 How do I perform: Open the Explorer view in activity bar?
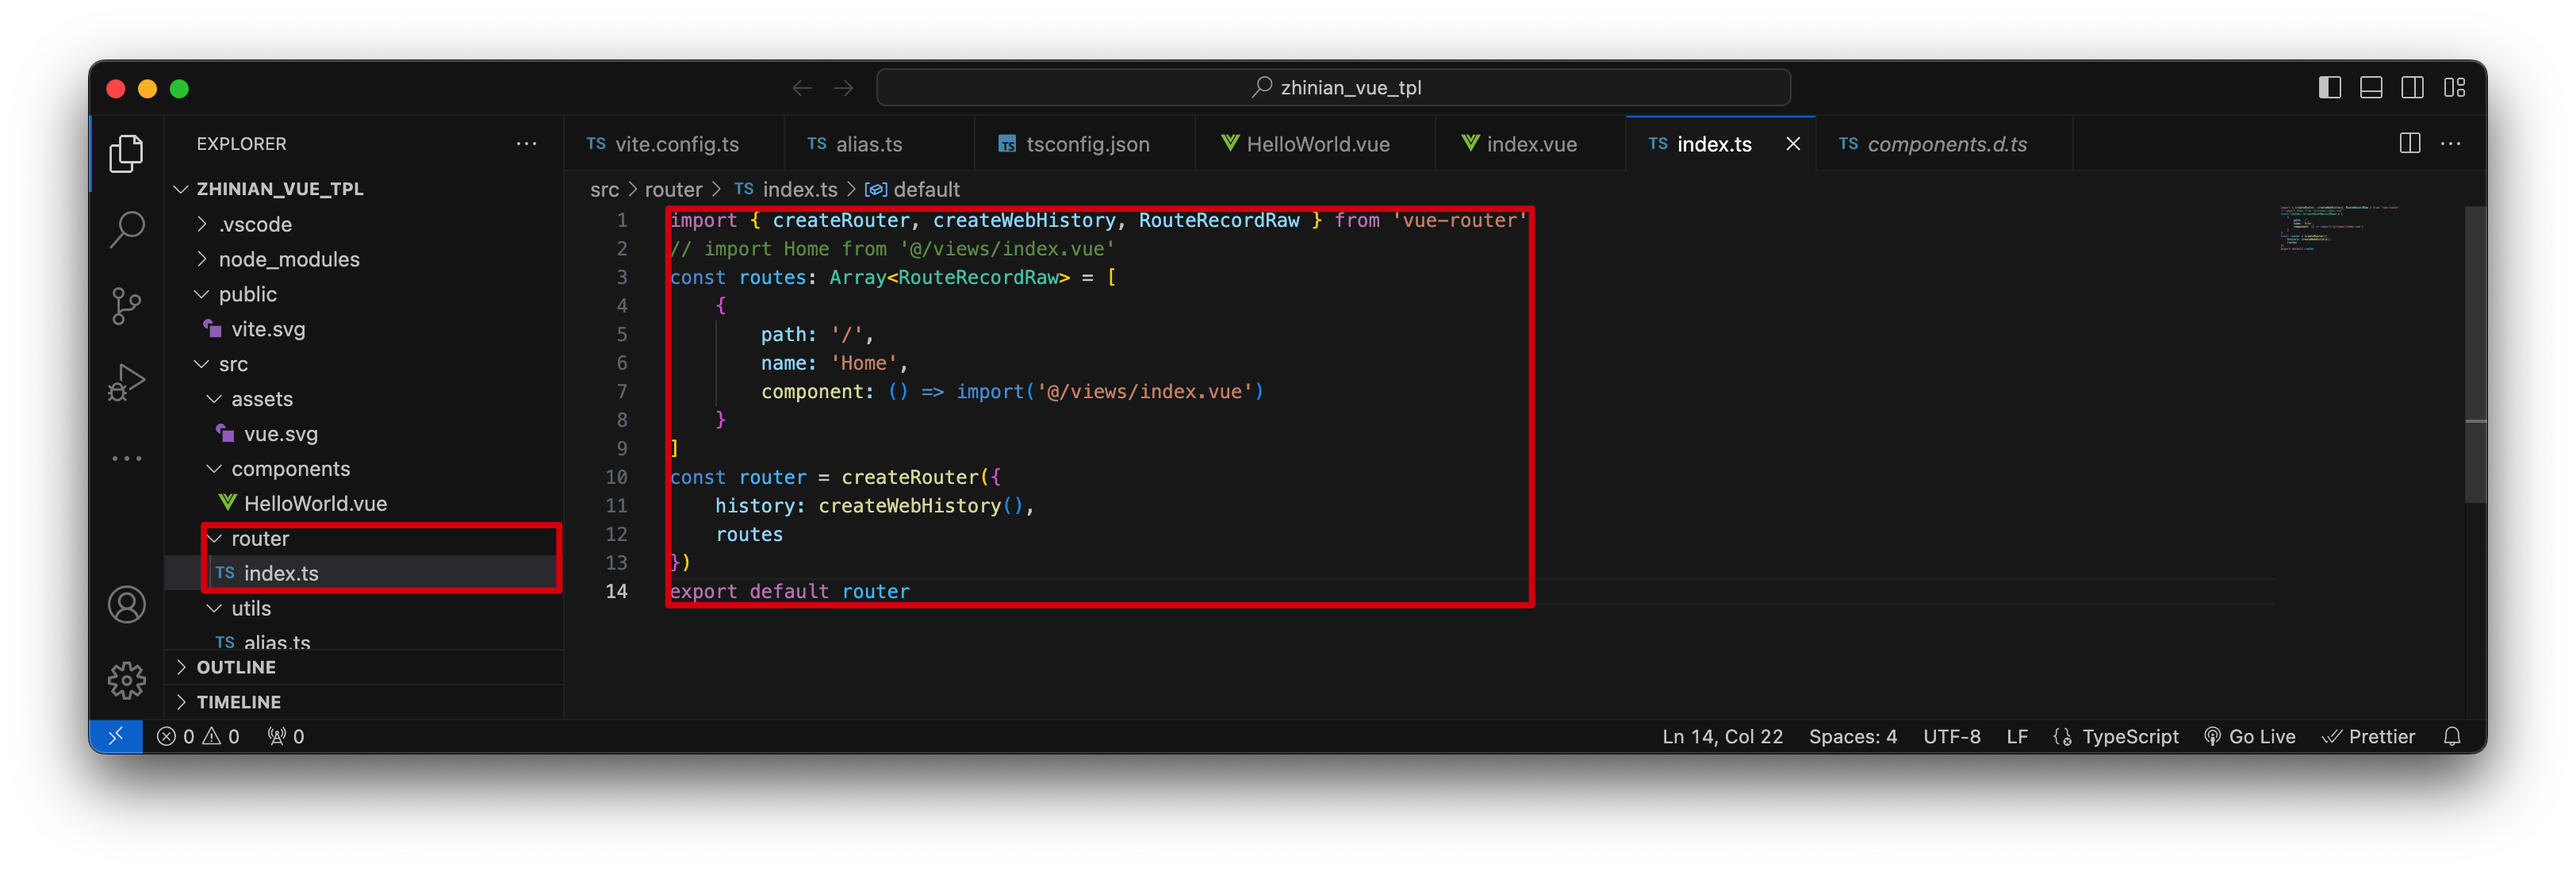(126, 153)
